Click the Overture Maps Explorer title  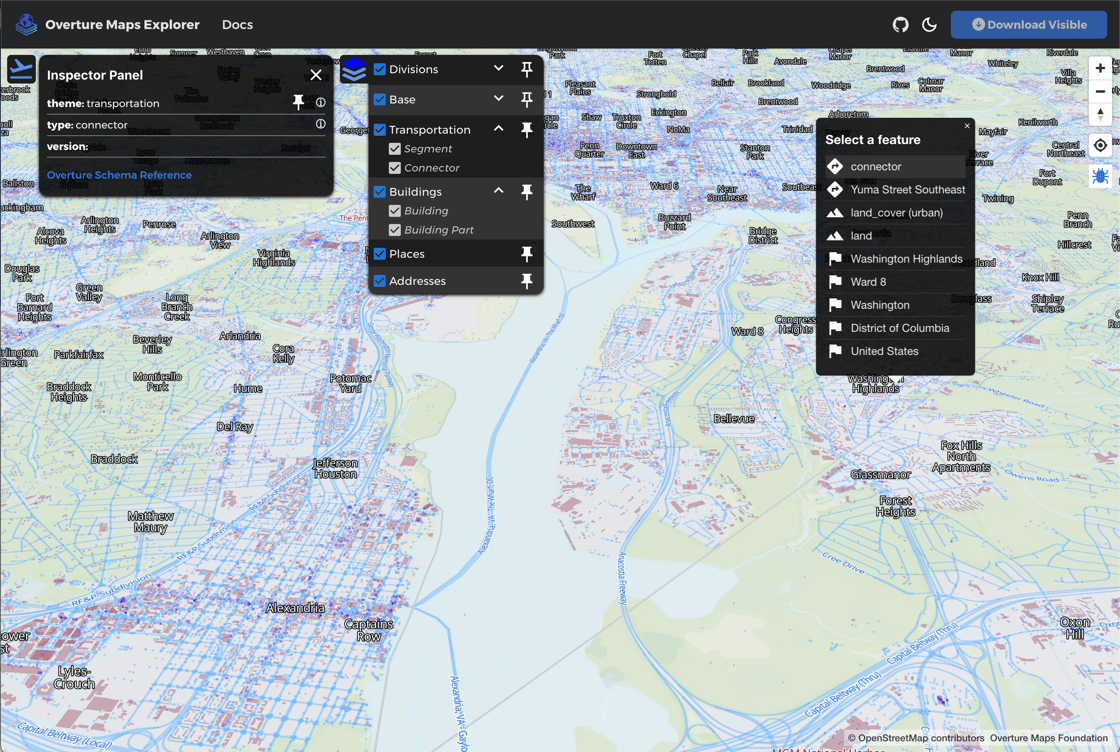tap(122, 24)
